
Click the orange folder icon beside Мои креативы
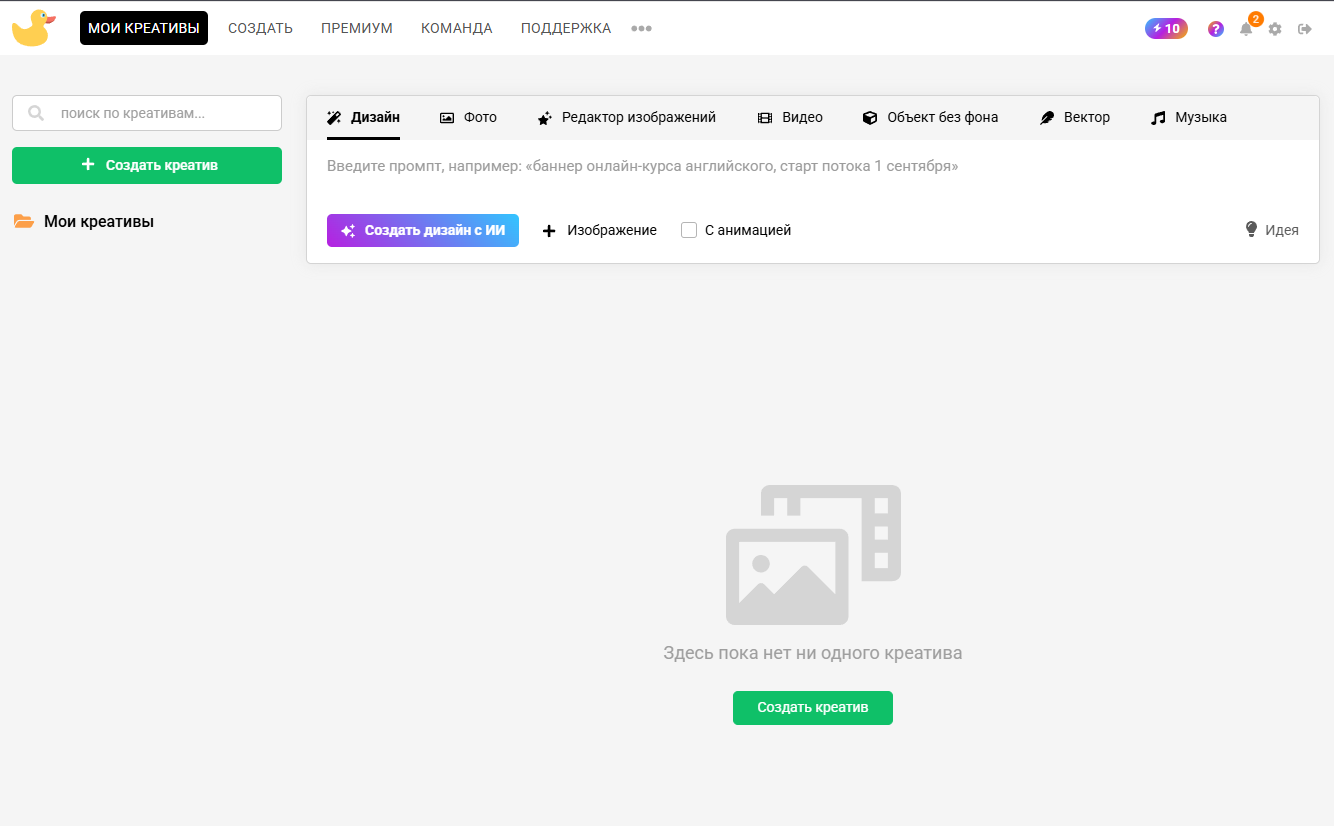pyautogui.click(x=24, y=222)
